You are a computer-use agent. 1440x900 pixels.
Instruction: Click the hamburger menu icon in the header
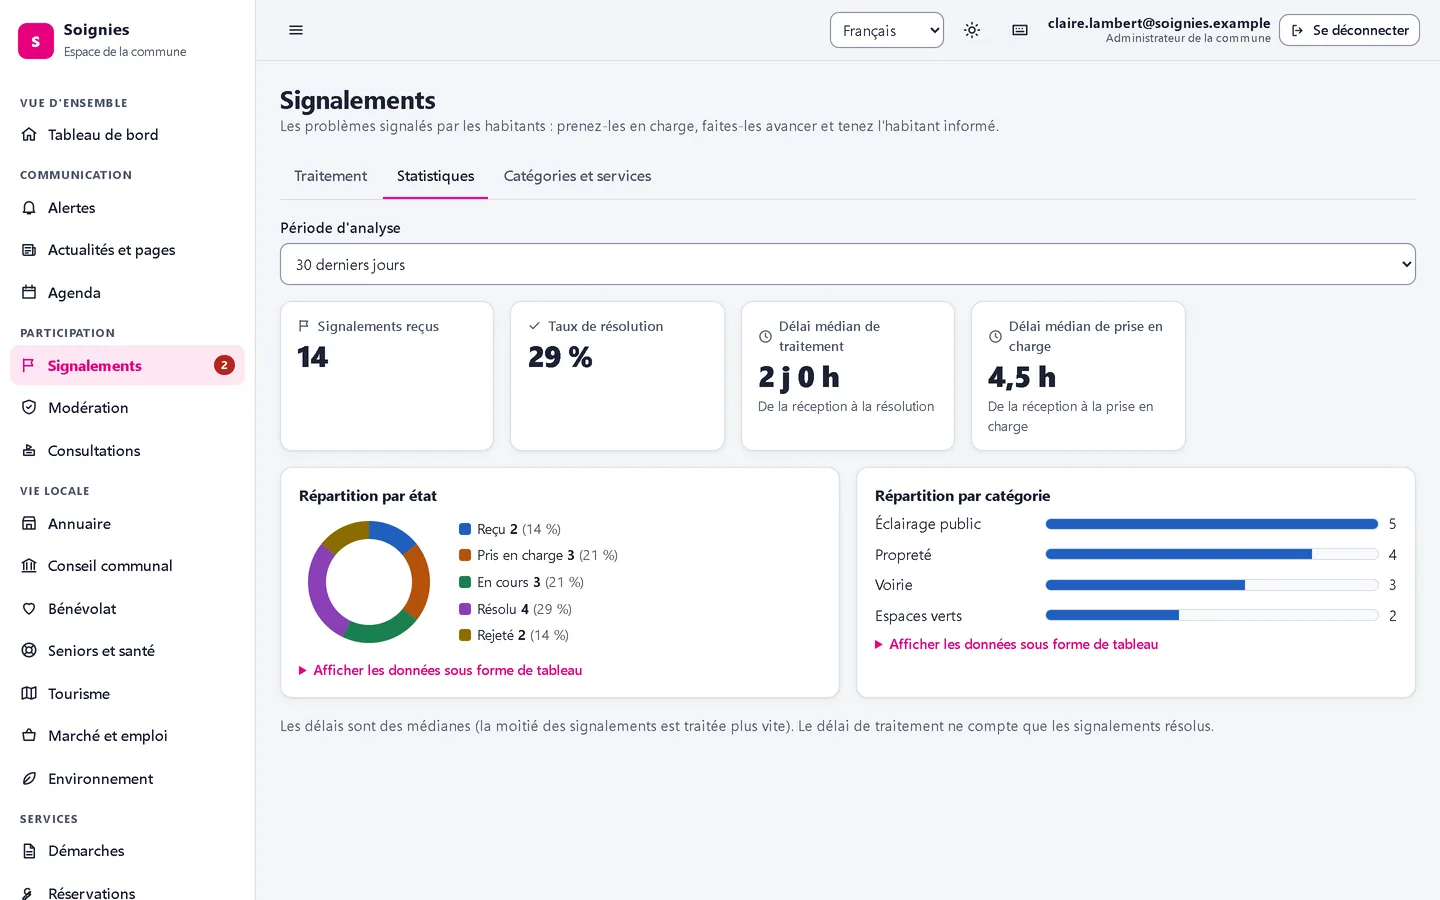point(296,30)
